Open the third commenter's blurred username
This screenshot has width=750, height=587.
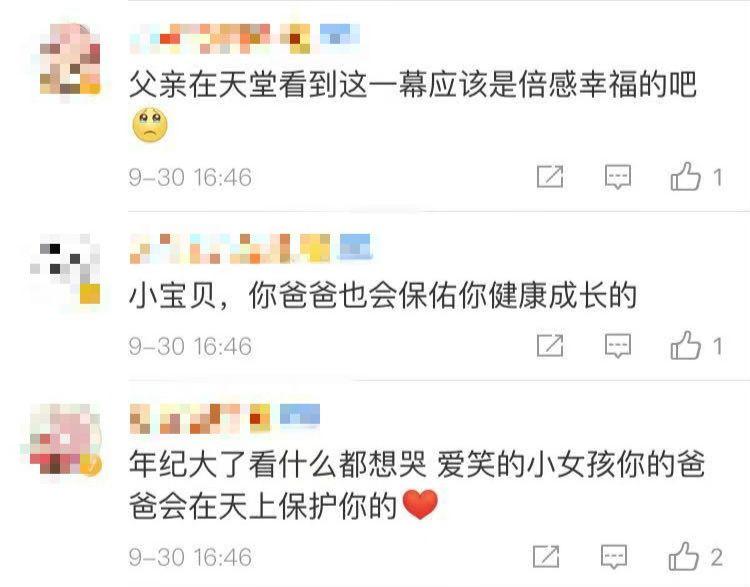225,419
